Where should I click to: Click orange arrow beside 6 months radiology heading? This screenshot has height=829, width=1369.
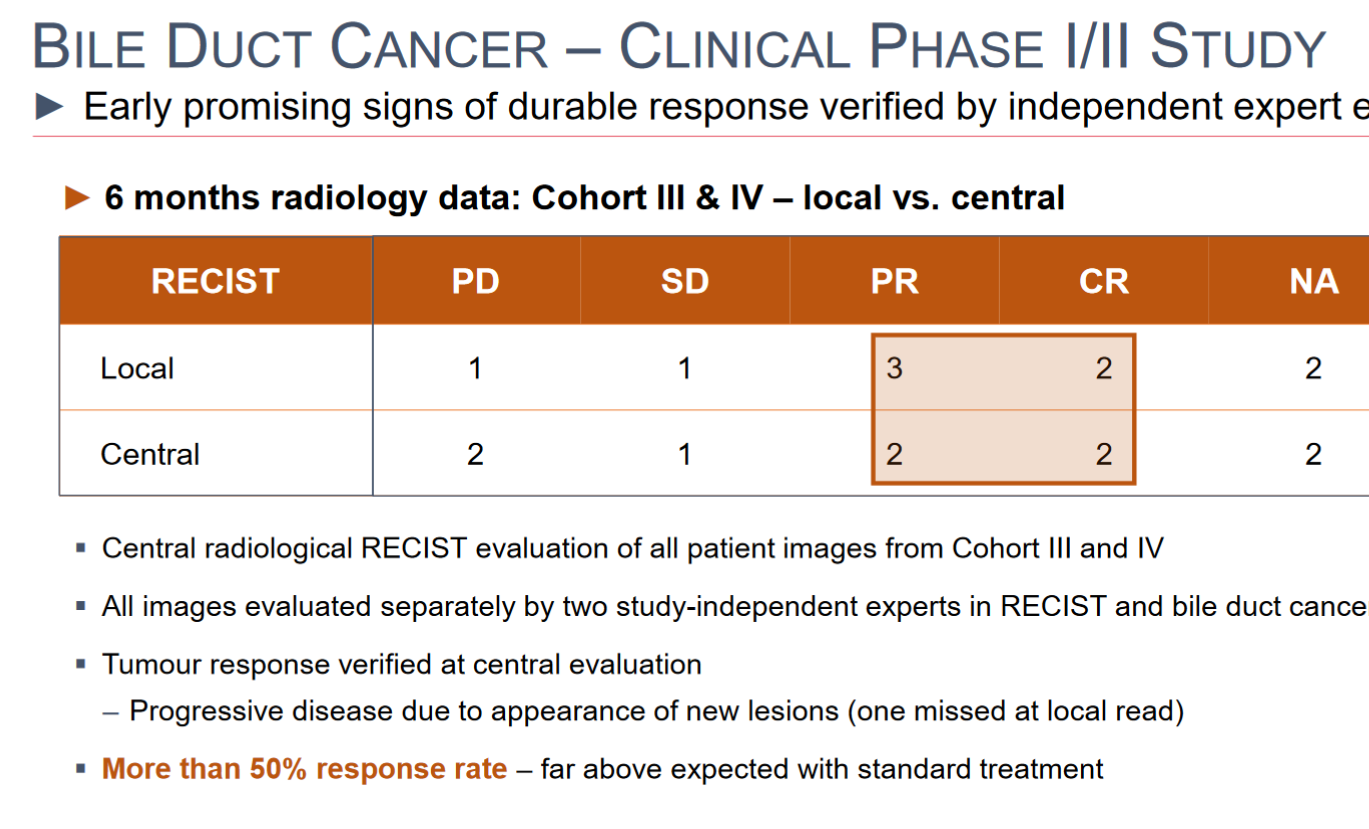[78, 198]
